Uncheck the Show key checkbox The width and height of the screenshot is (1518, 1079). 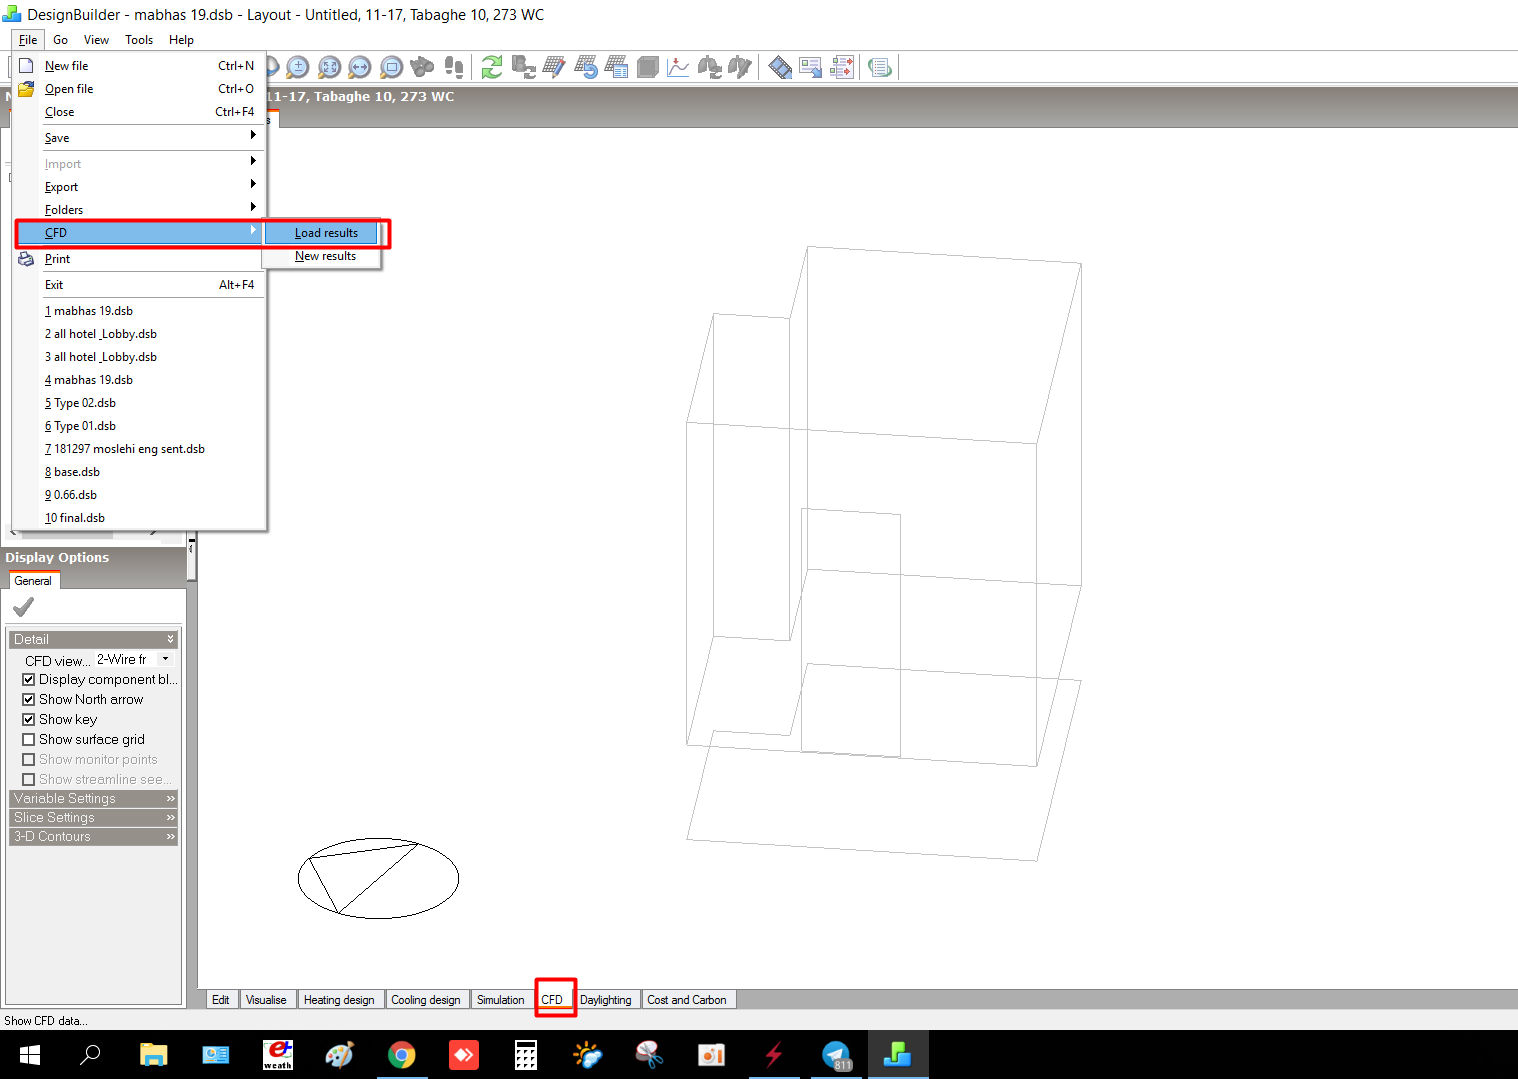[x=29, y=719]
